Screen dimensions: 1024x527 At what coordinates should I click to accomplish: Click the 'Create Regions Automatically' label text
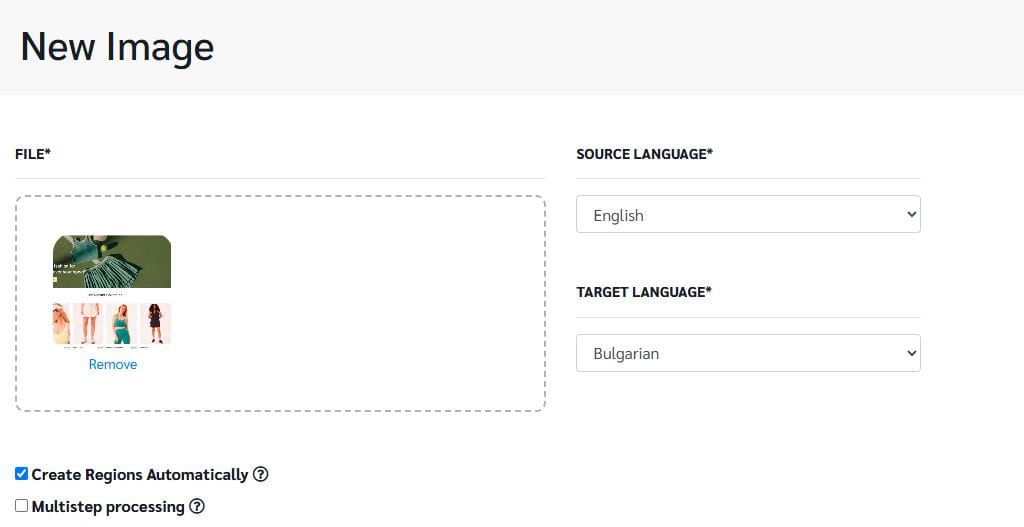139,474
